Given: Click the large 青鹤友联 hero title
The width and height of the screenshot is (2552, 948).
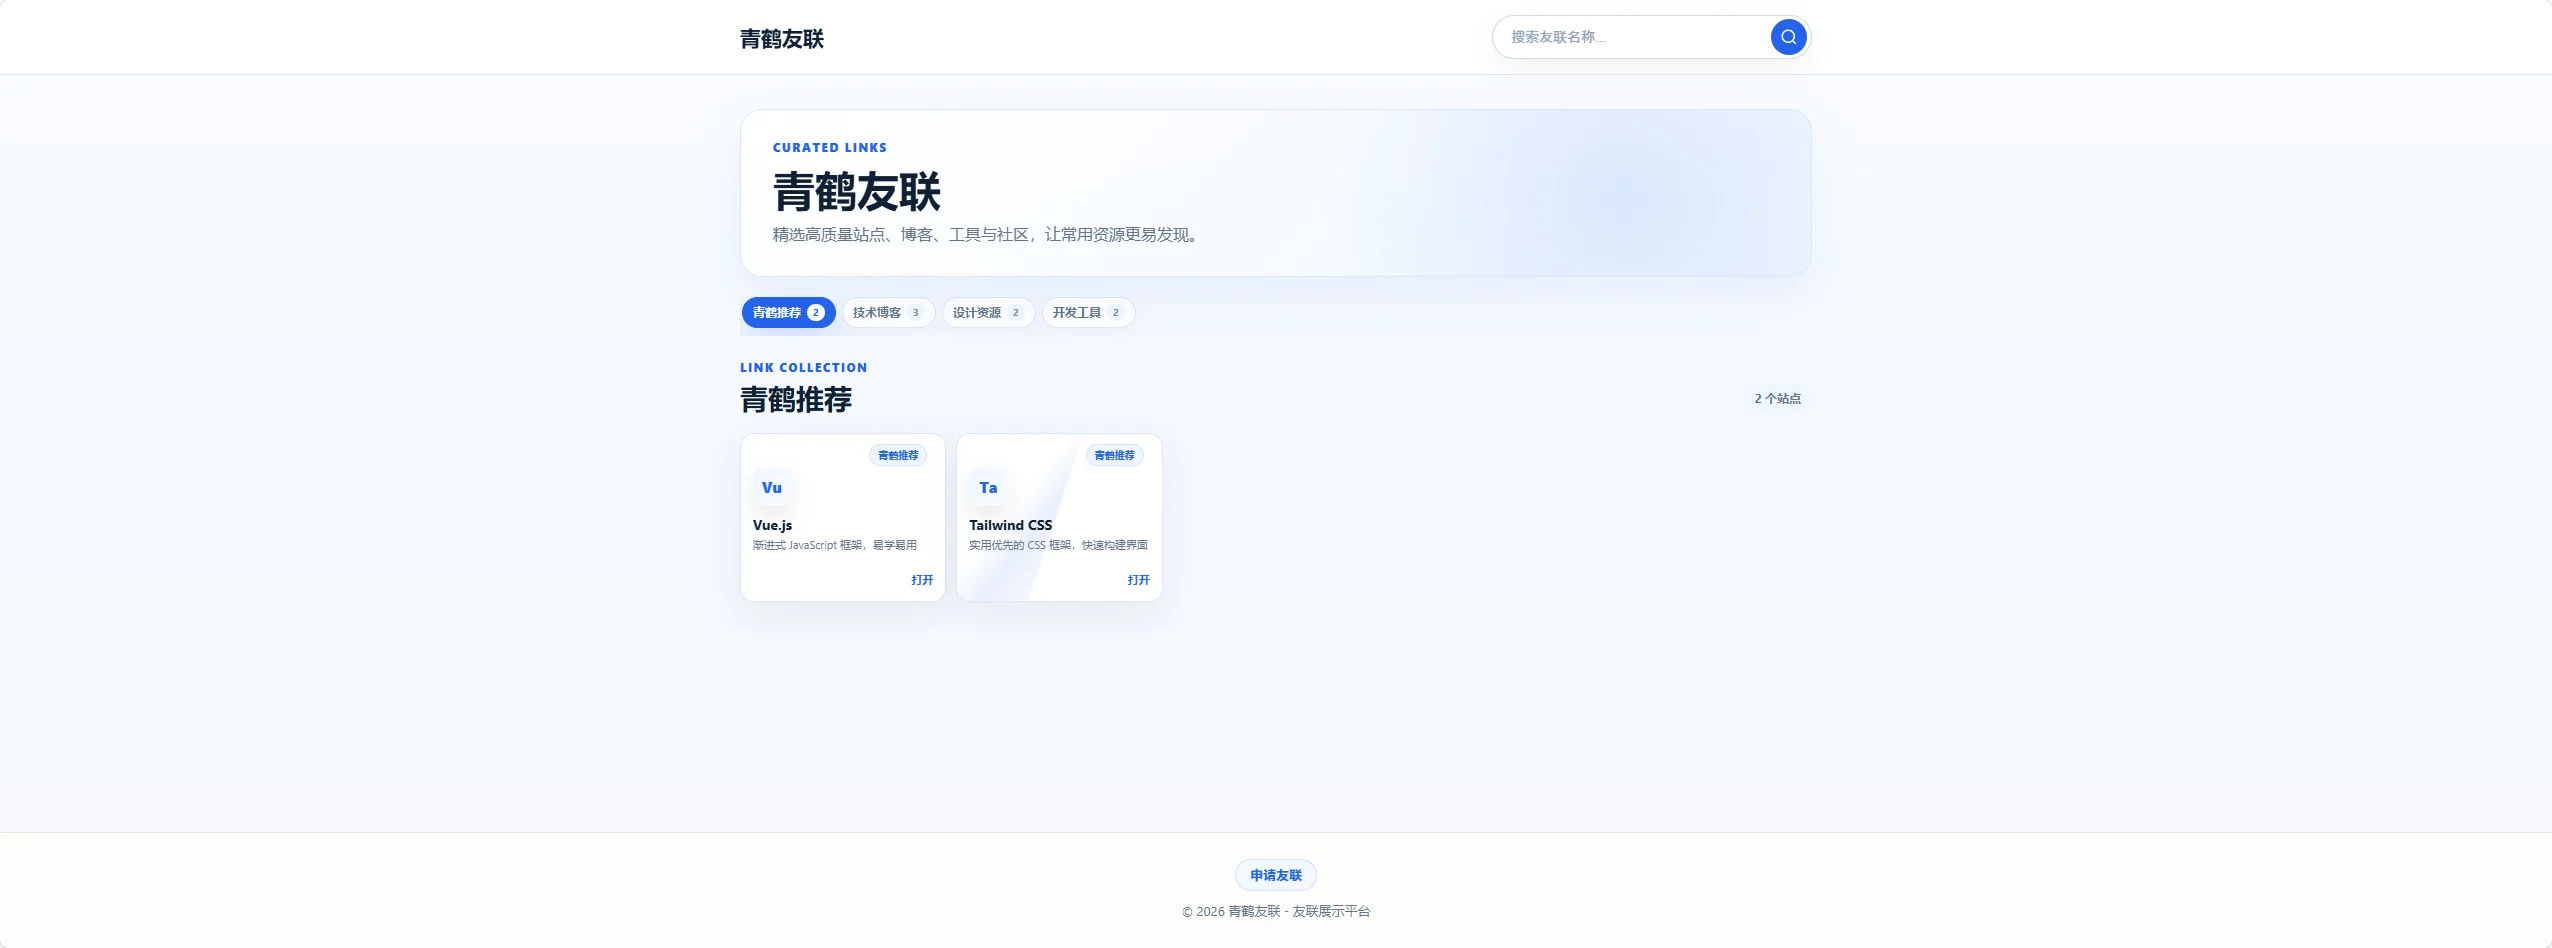Looking at the screenshot, I should point(857,192).
